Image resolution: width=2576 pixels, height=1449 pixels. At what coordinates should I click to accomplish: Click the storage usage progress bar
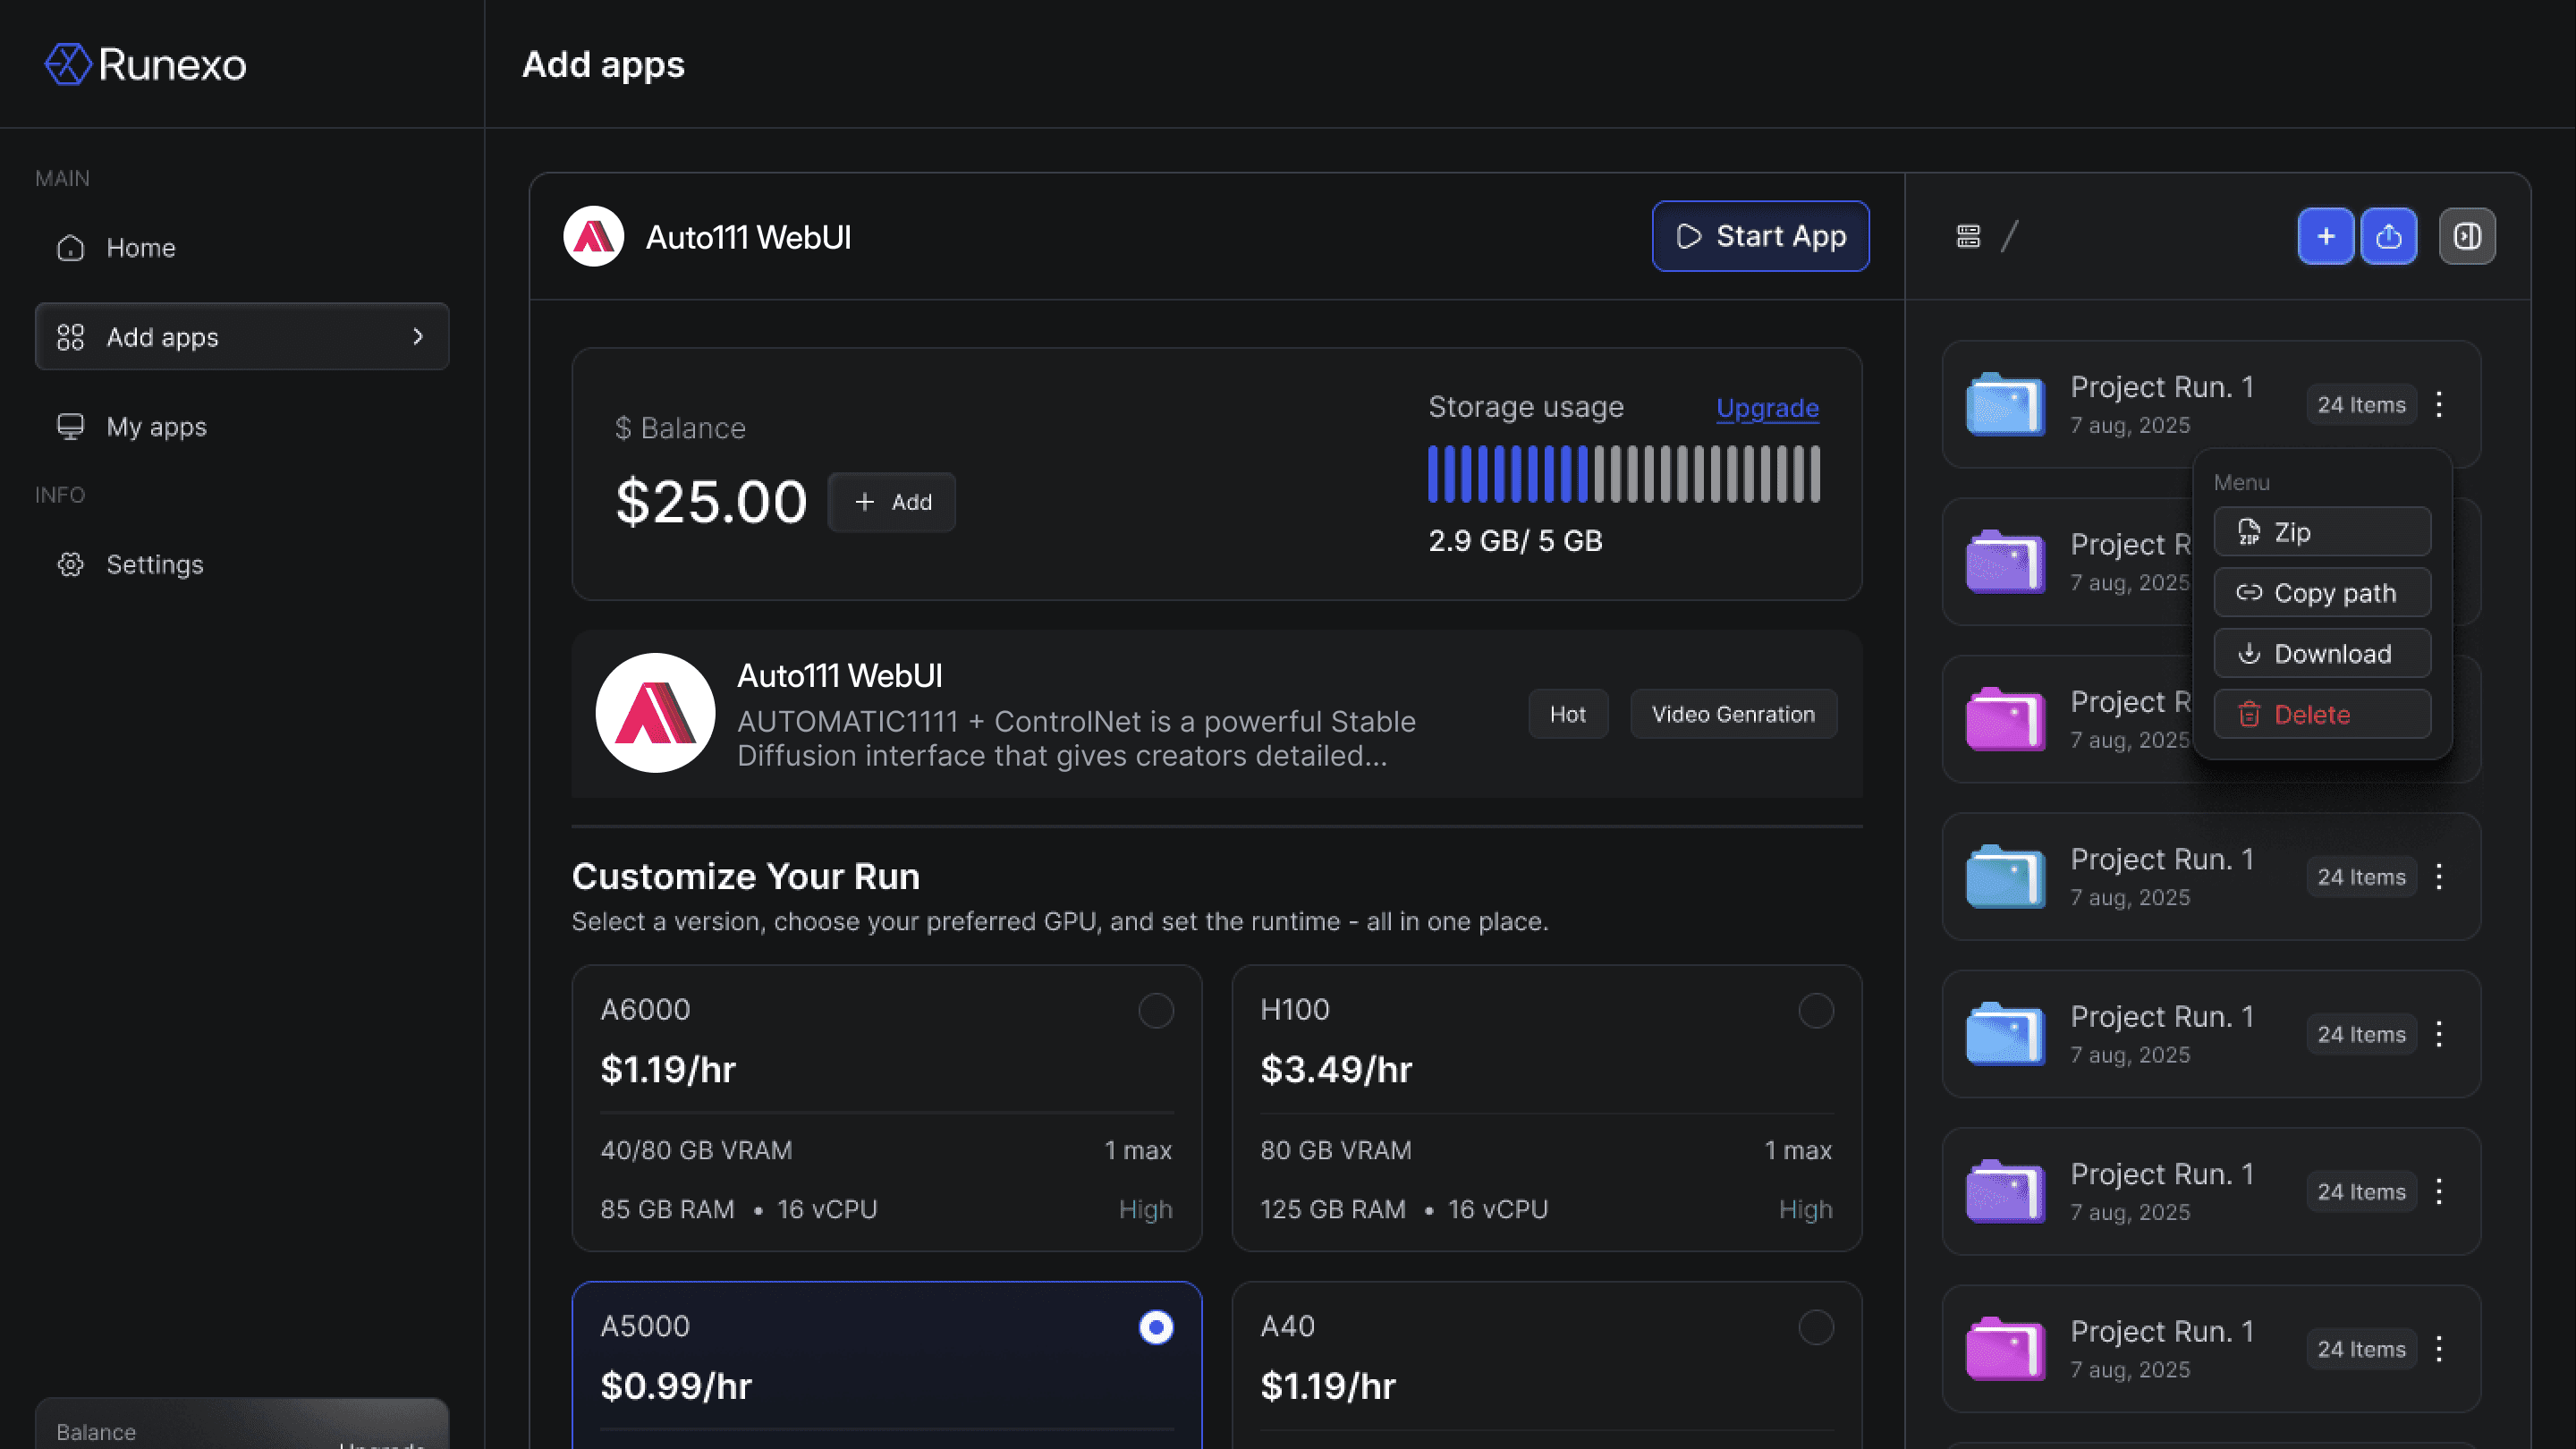pyautogui.click(x=1623, y=474)
